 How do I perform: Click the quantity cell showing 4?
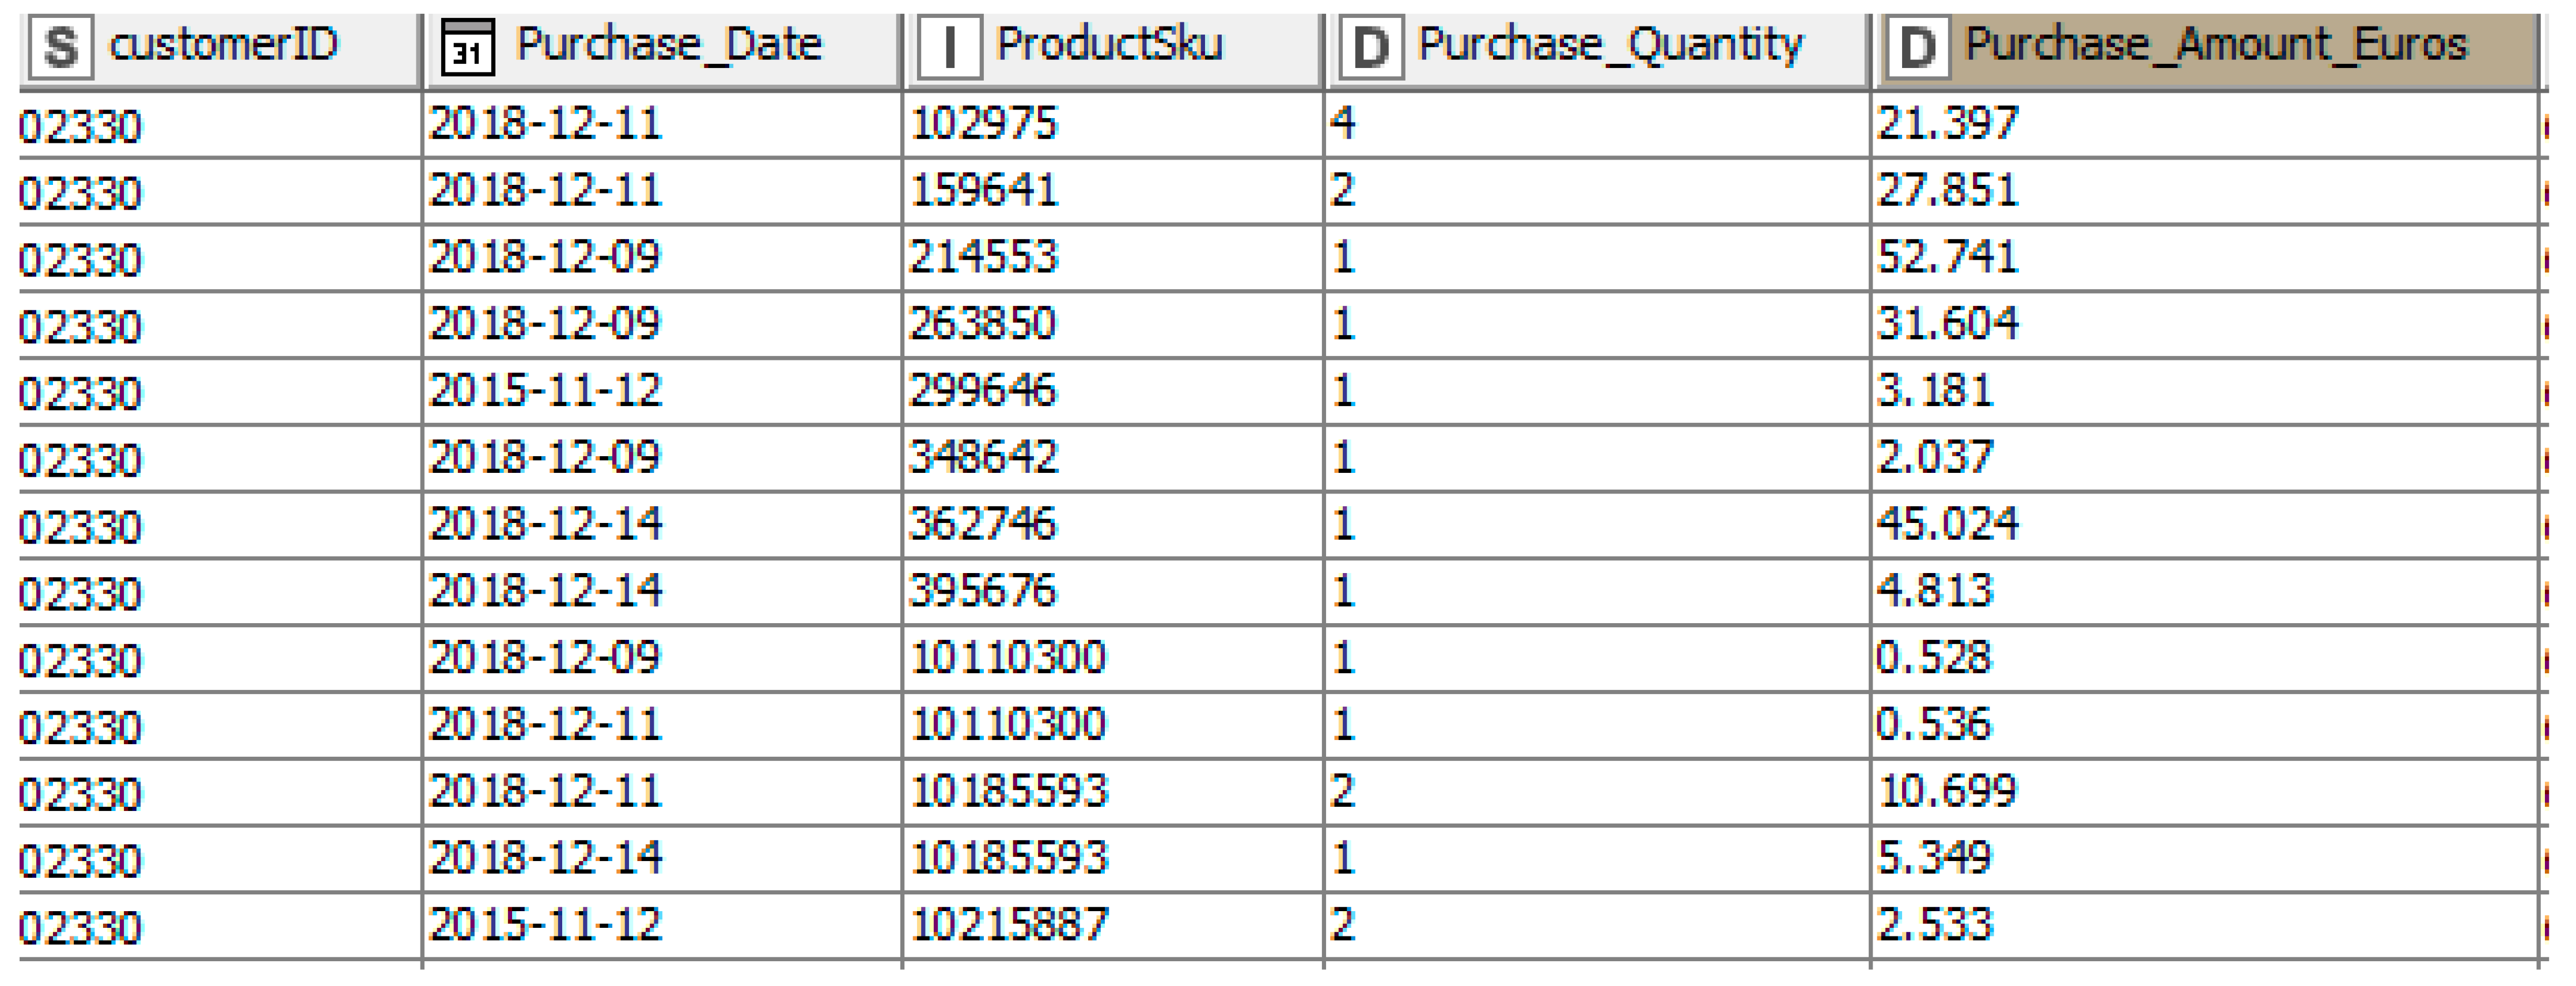pos(1343,124)
